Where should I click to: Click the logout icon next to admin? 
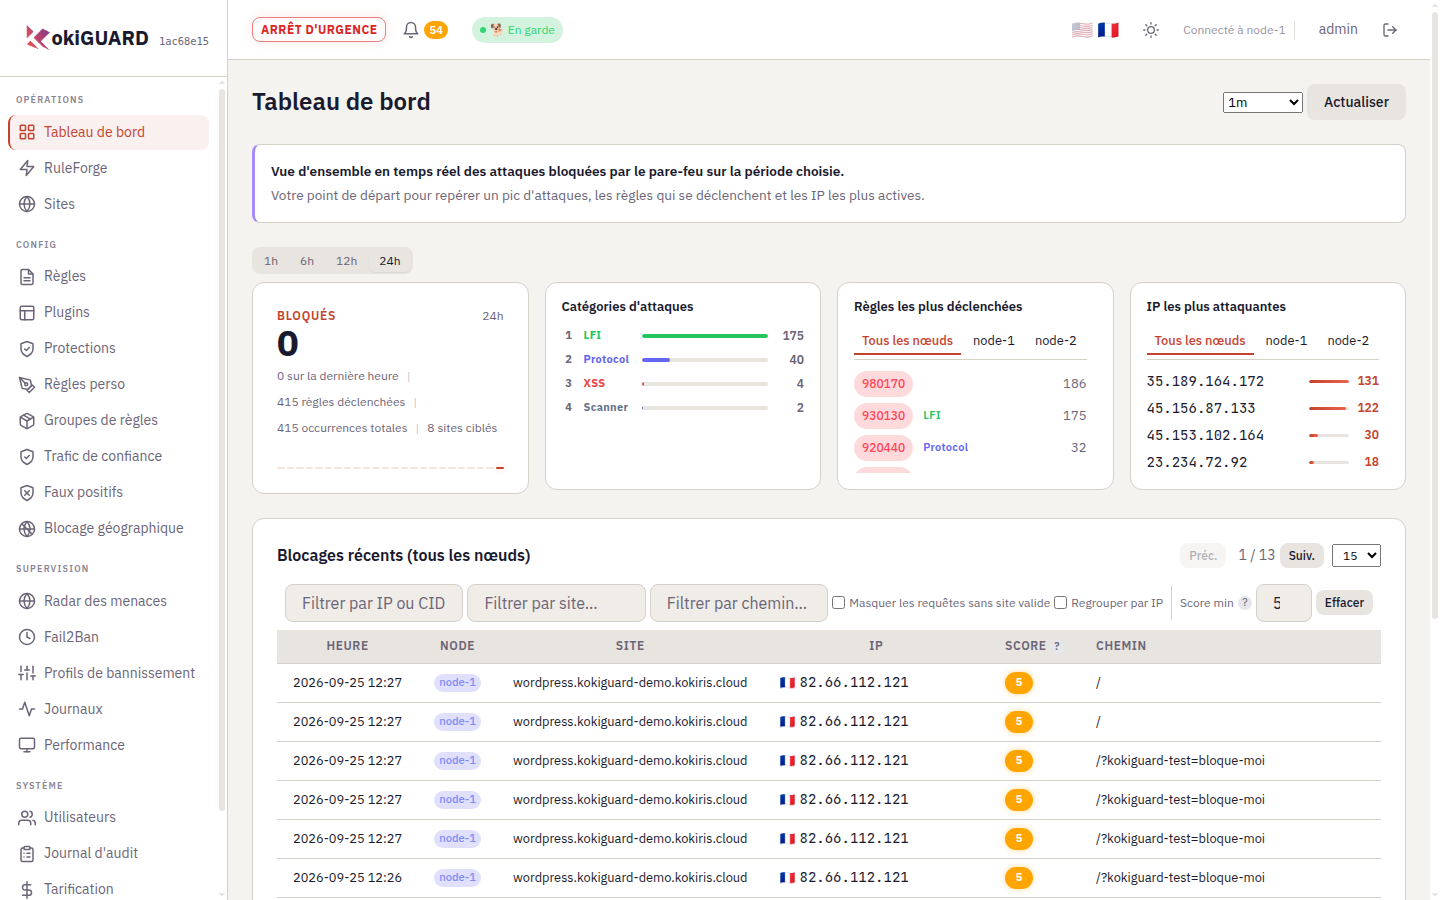click(1390, 30)
